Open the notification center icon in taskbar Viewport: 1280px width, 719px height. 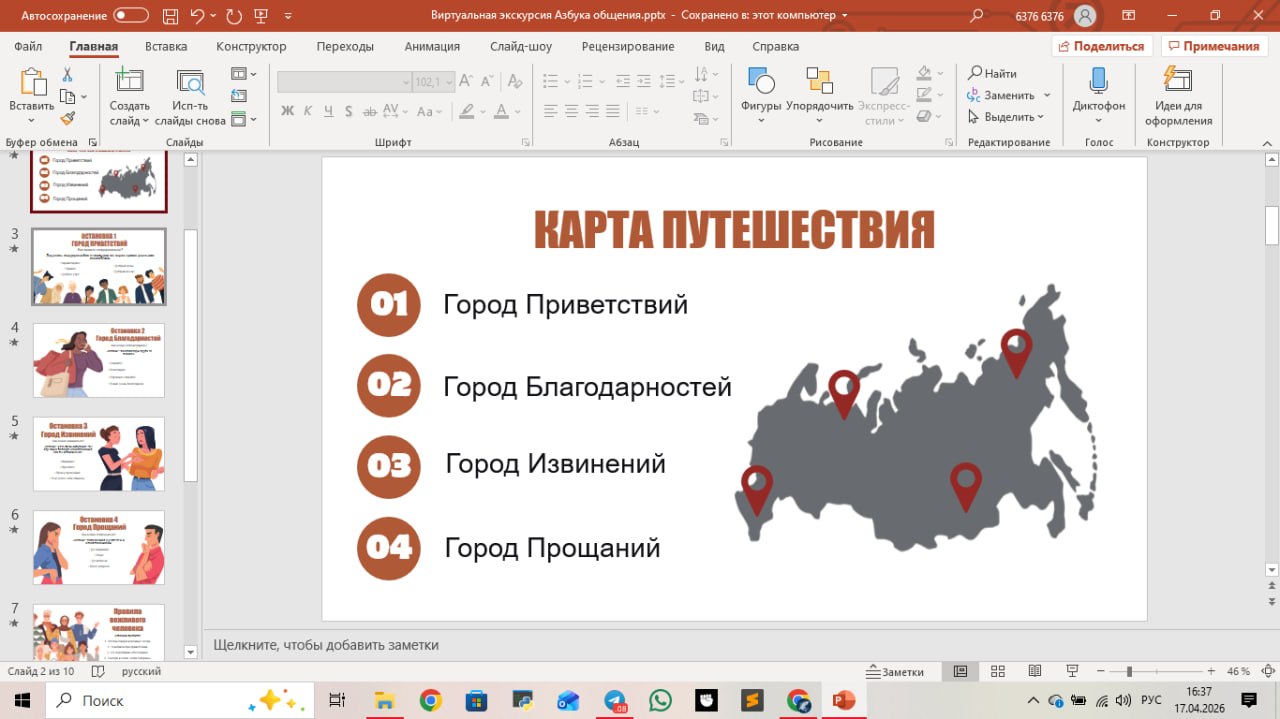[x=1248, y=700]
